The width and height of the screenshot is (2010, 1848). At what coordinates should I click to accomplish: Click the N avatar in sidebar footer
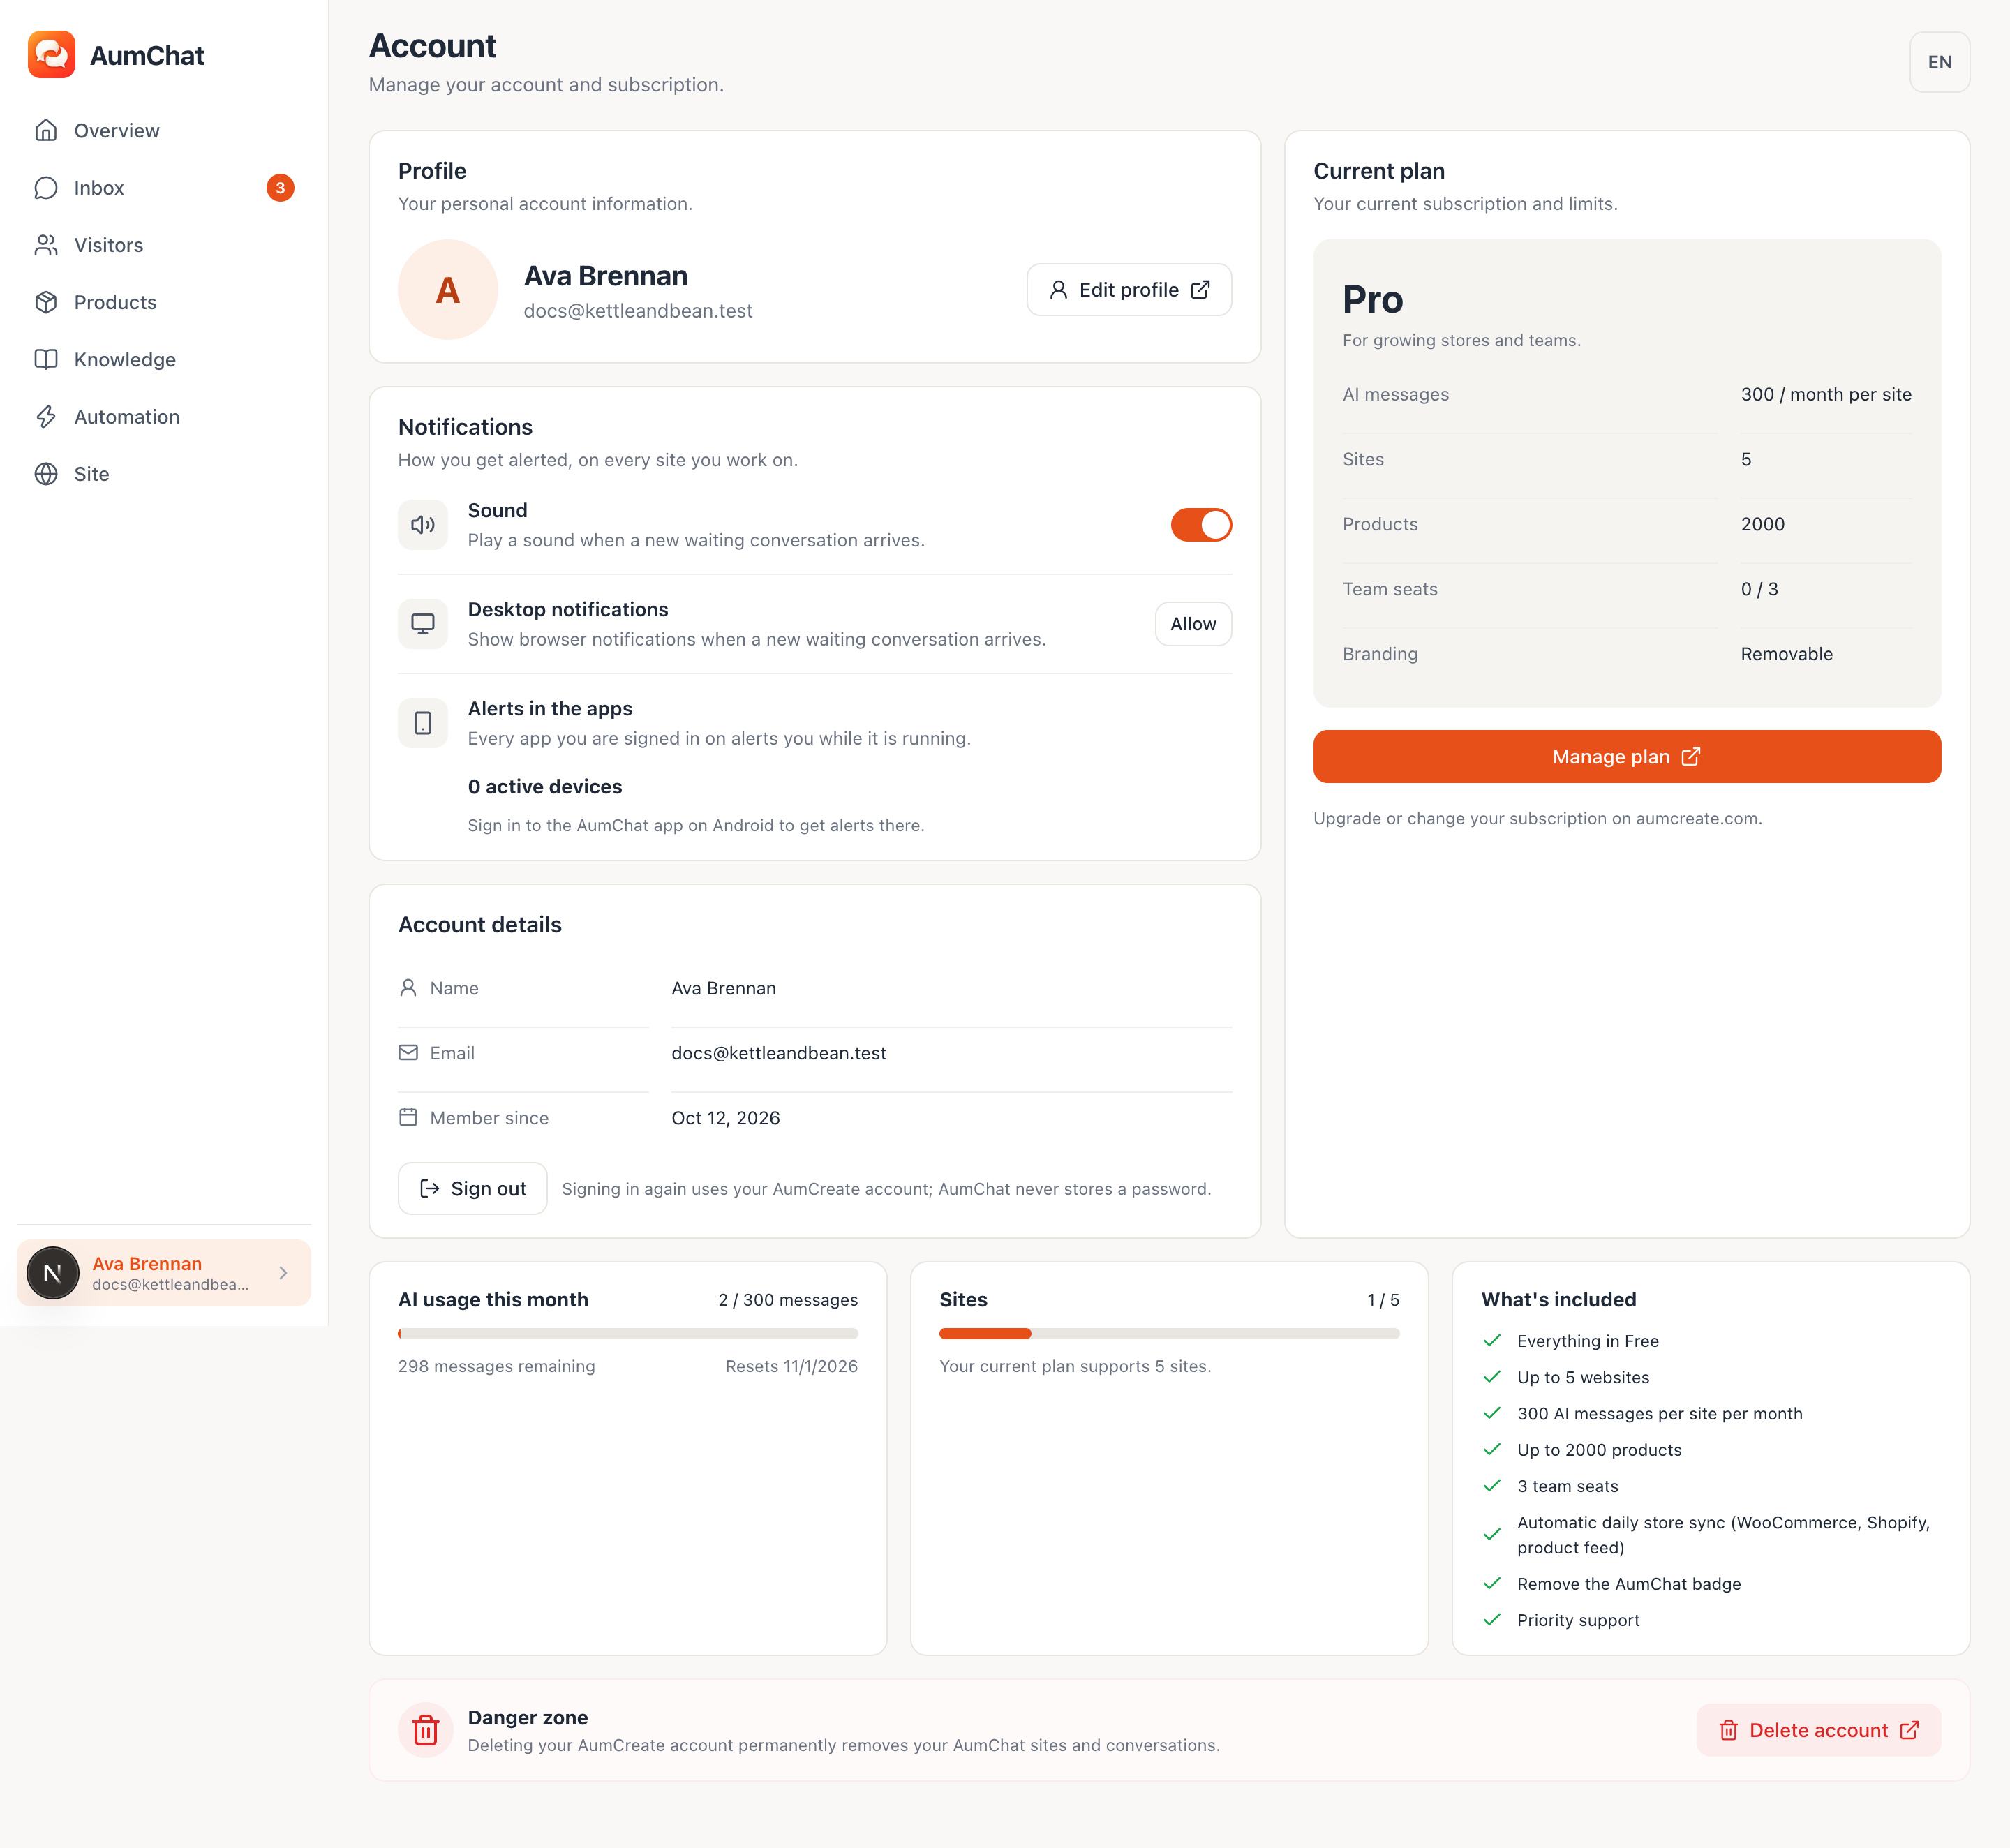[53, 1273]
